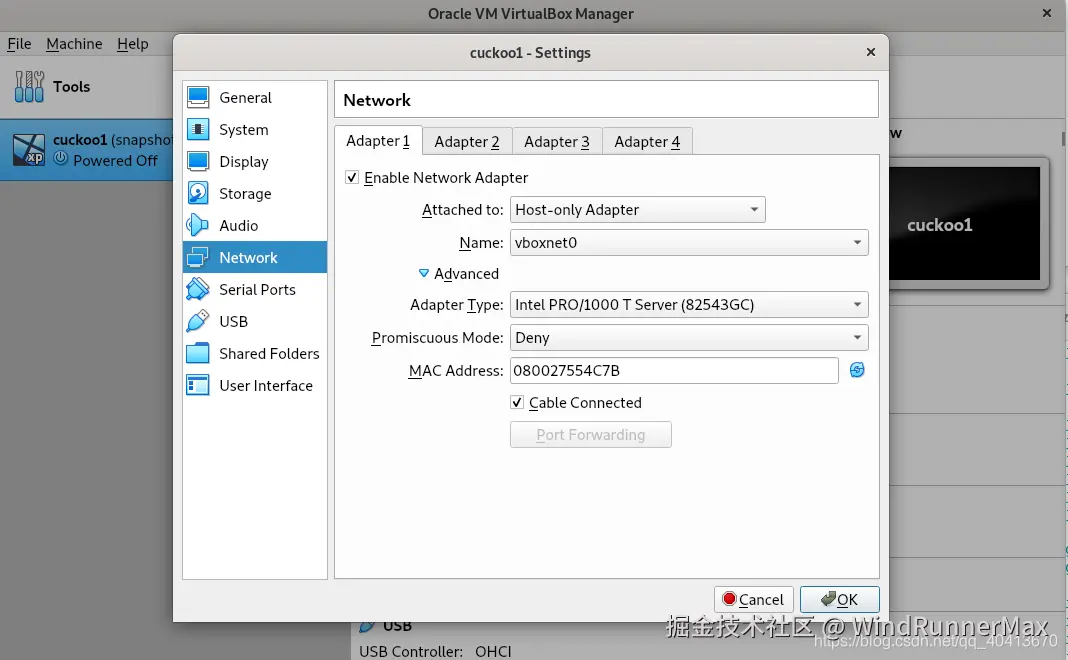The image size is (1068, 660).
Task: Select Audio label in settings list
Action: 238,225
